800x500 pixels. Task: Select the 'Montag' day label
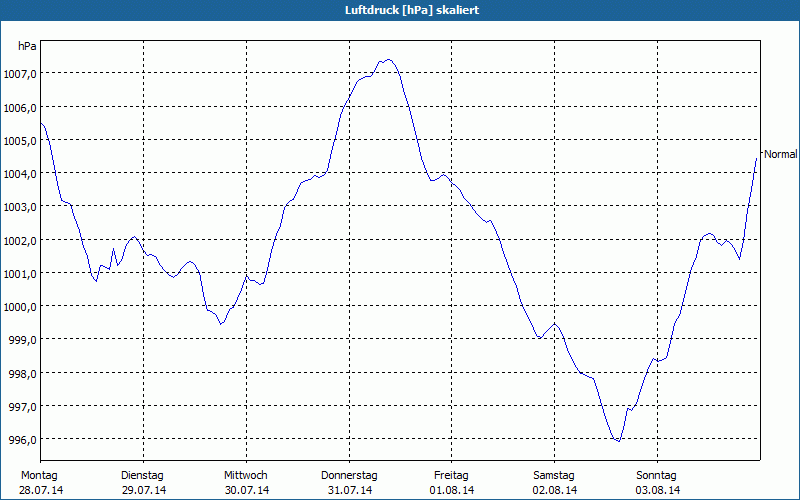point(40,475)
